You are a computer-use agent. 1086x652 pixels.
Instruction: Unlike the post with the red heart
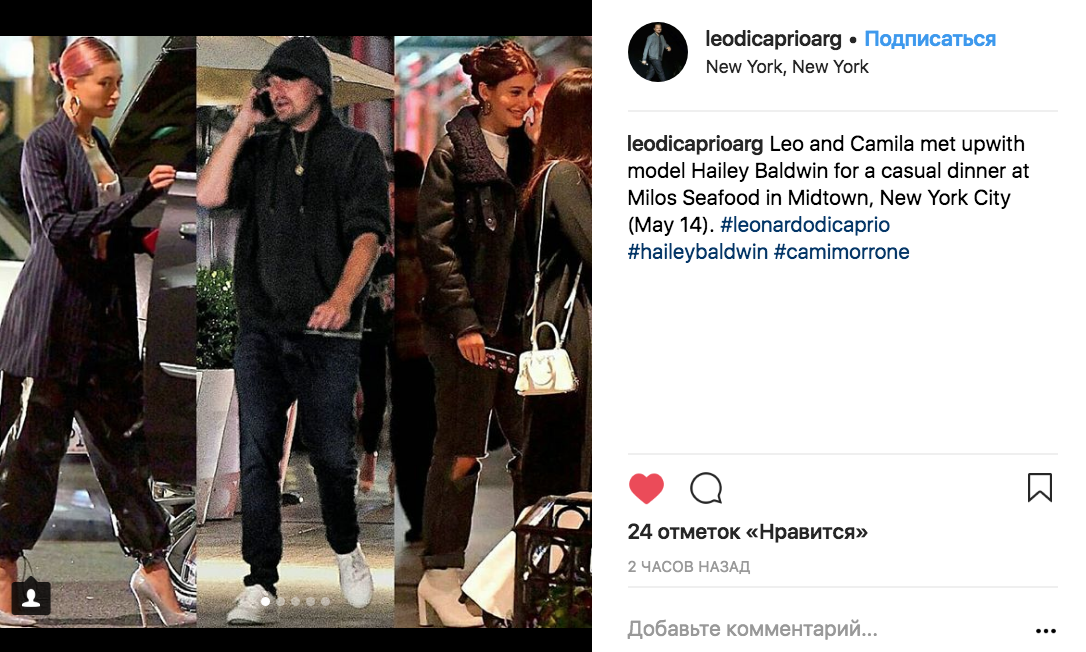tap(646, 488)
